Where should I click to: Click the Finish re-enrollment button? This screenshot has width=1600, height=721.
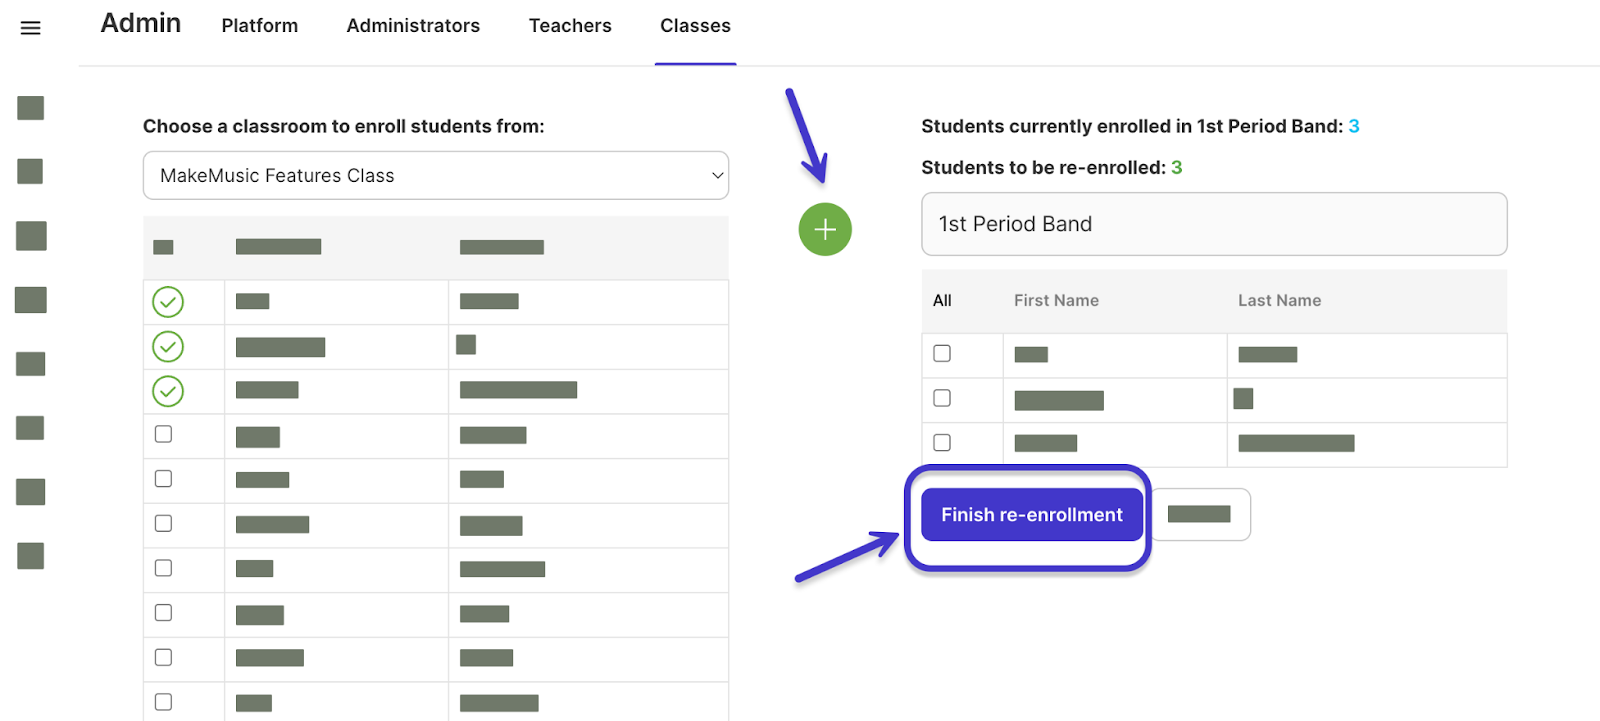(1032, 515)
